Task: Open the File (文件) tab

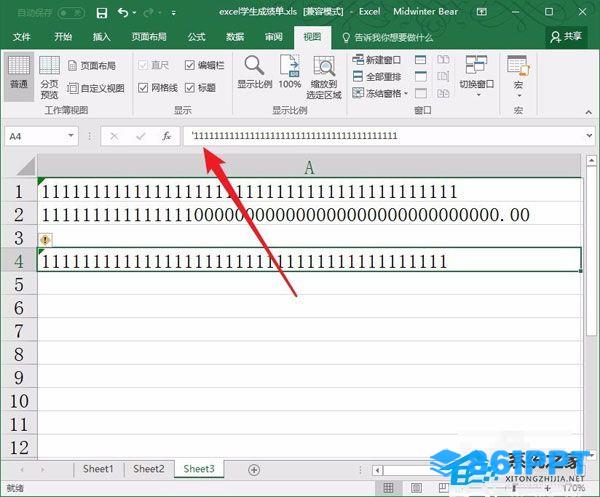Action: click(x=21, y=37)
